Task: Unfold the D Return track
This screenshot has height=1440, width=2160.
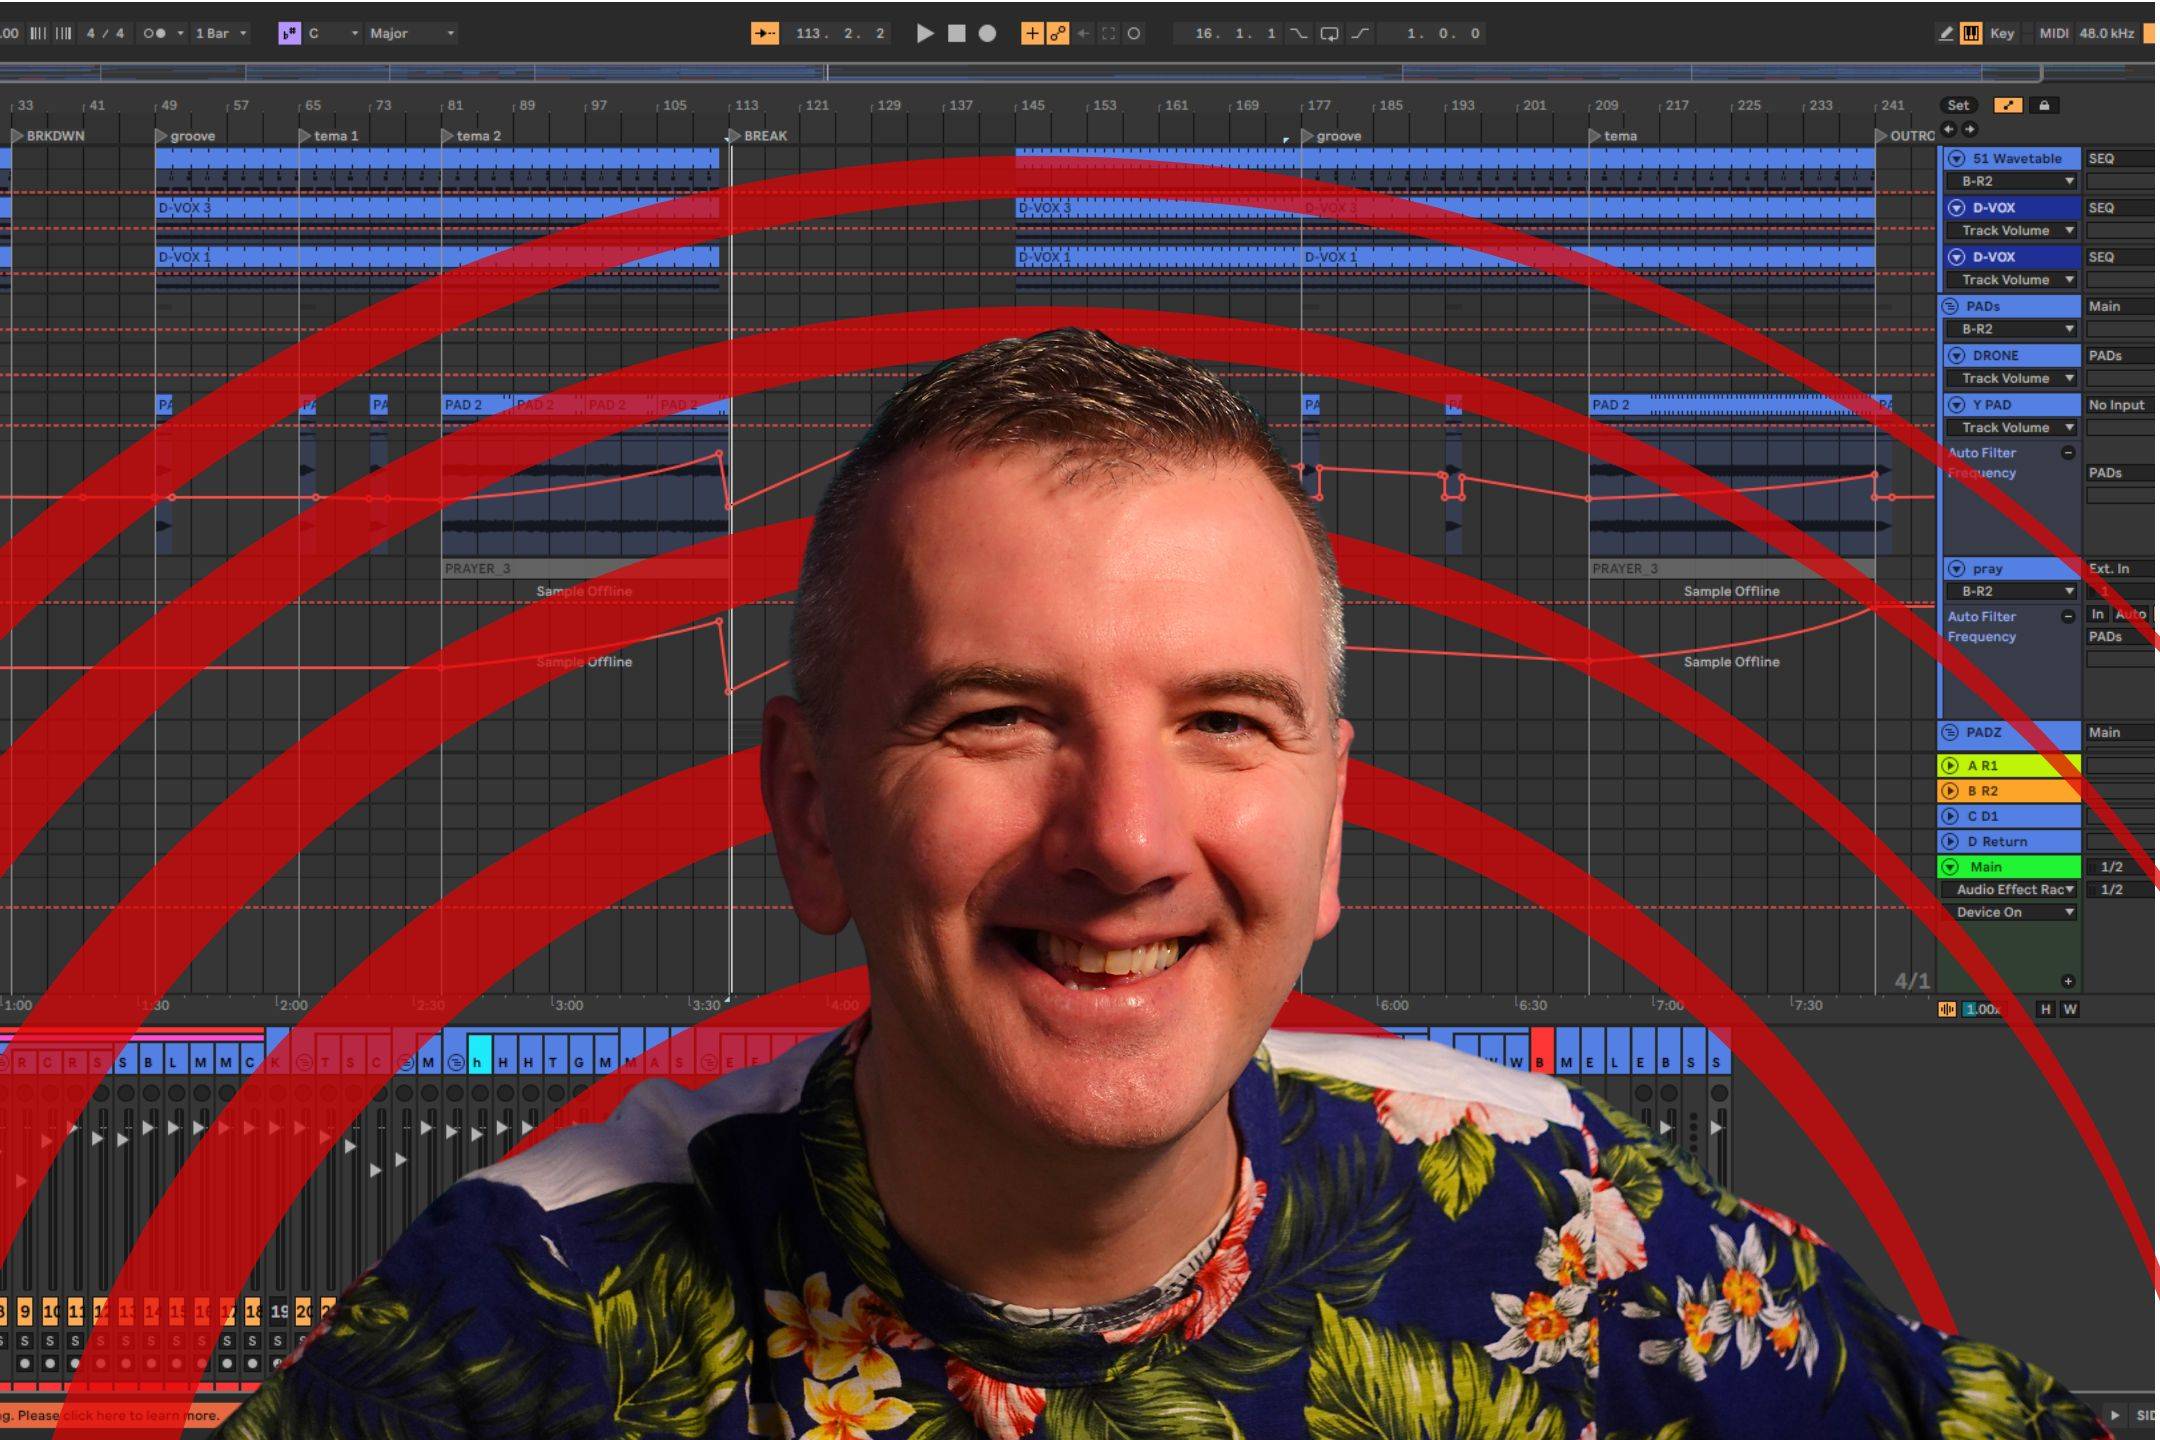Action: (x=1949, y=842)
